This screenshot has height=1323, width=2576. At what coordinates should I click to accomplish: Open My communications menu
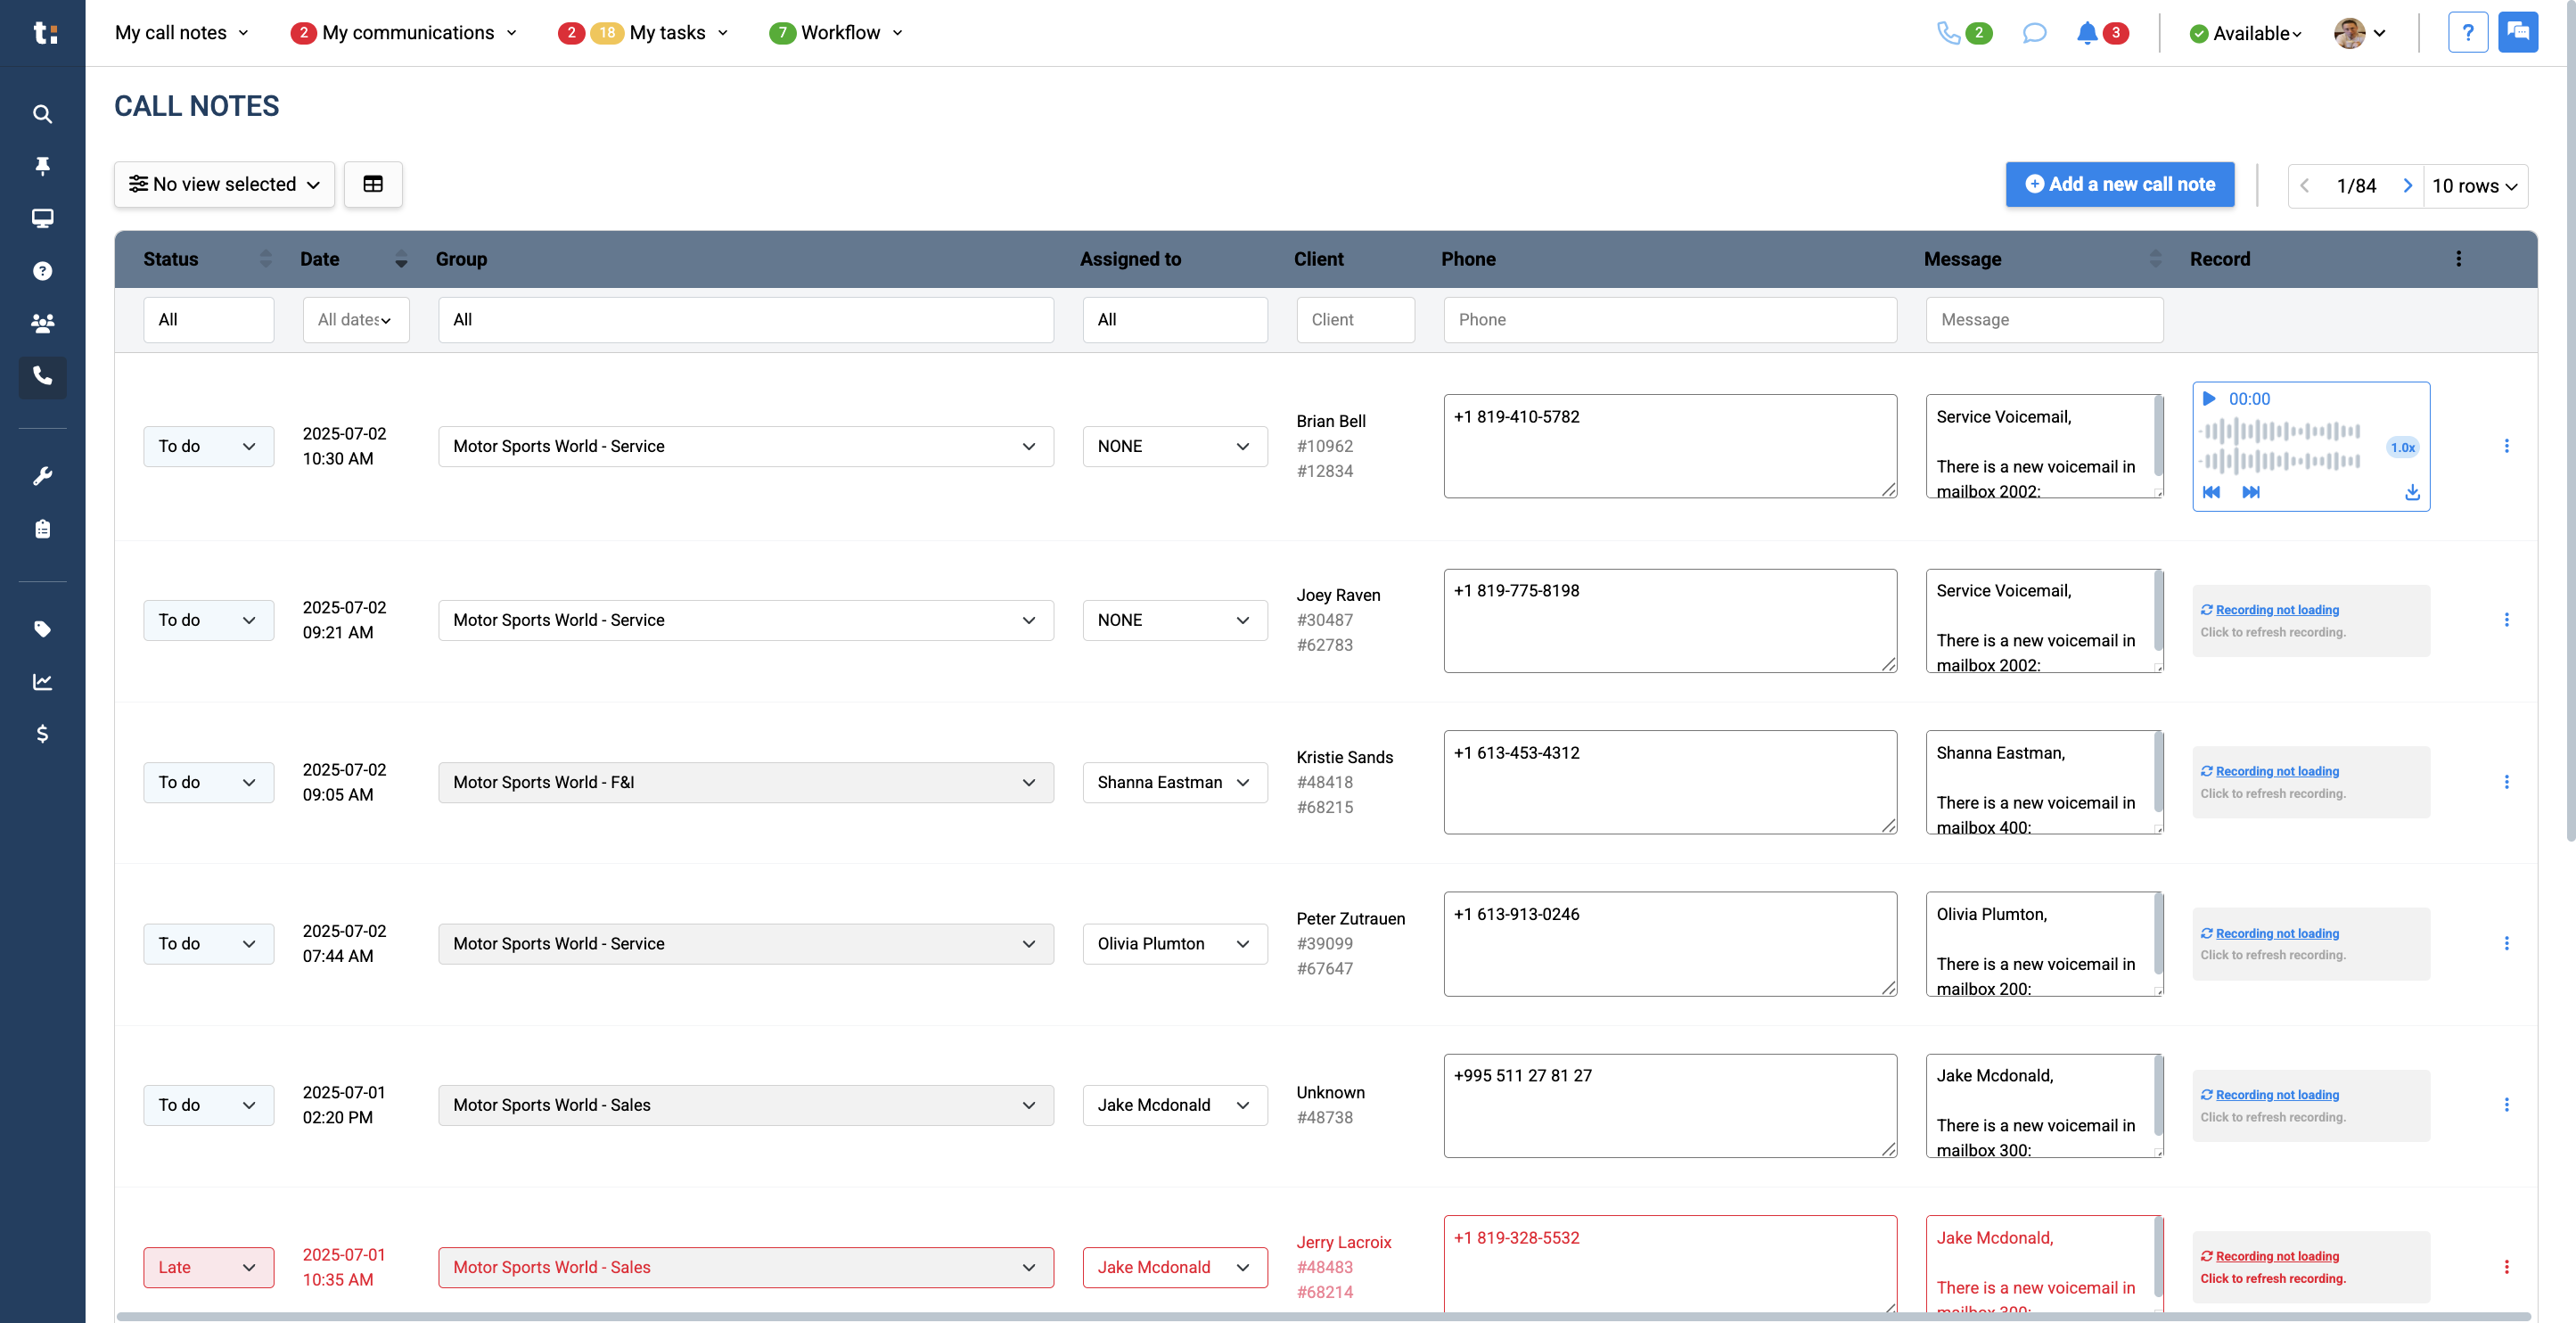coord(404,33)
